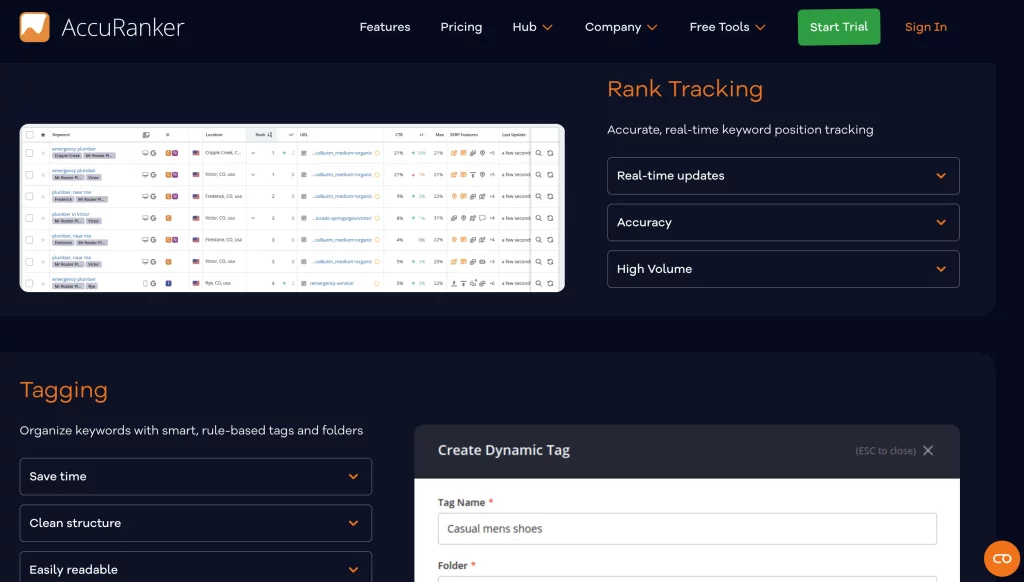Check the Firestone row checkbox
This screenshot has width=1024, height=582.
[x=29, y=240]
